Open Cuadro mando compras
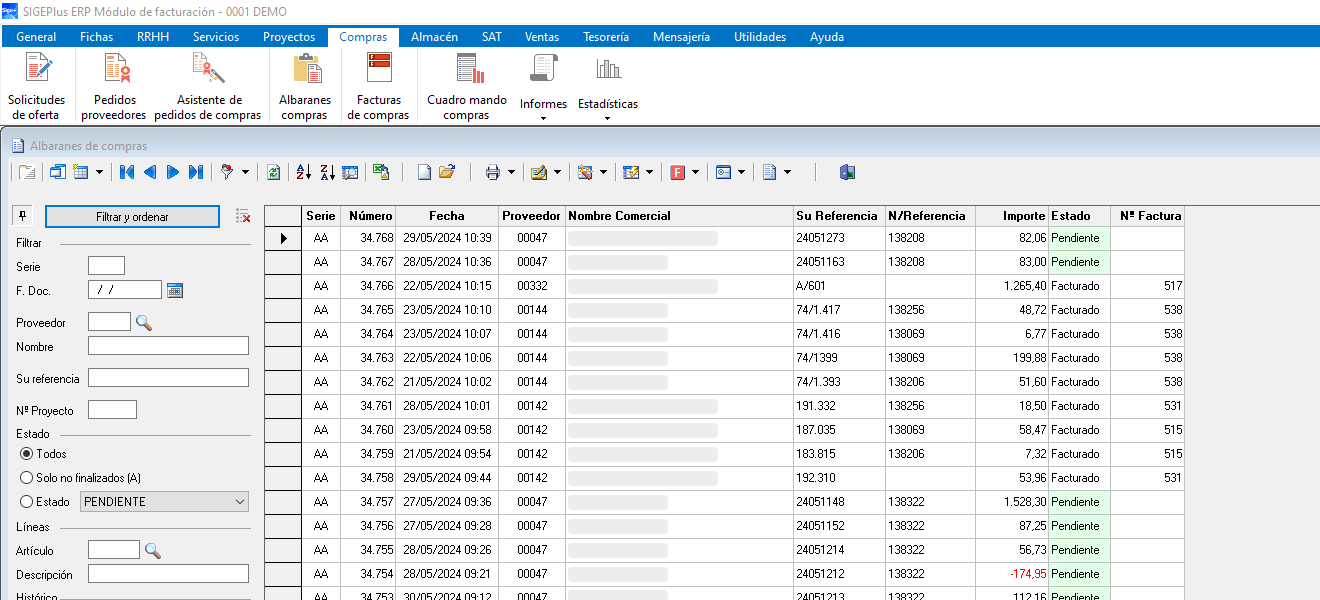The image size is (1320, 600). click(x=466, y=86)
